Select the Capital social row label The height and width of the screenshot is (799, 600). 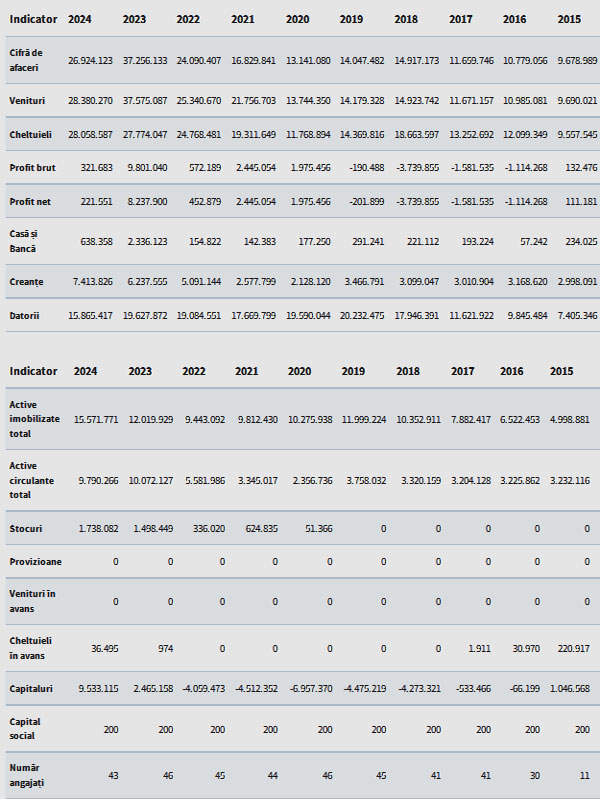point(25,729)
